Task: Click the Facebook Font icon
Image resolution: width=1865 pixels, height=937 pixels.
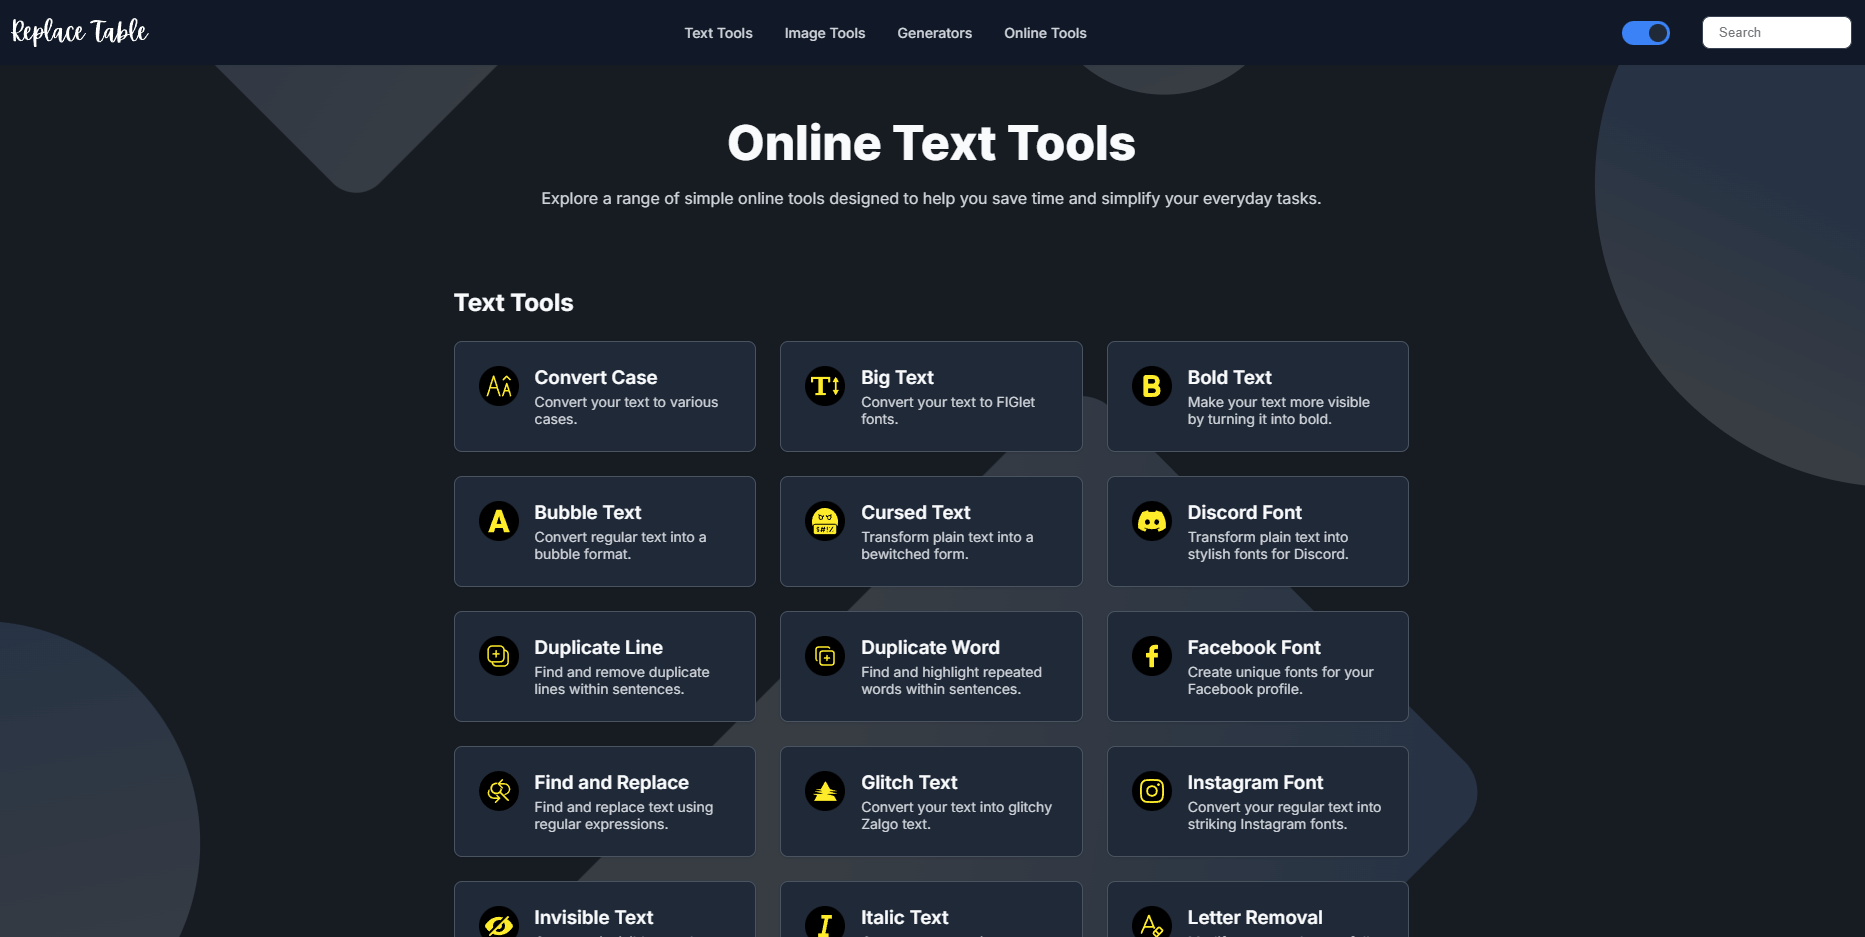Action: (1152, 656)
